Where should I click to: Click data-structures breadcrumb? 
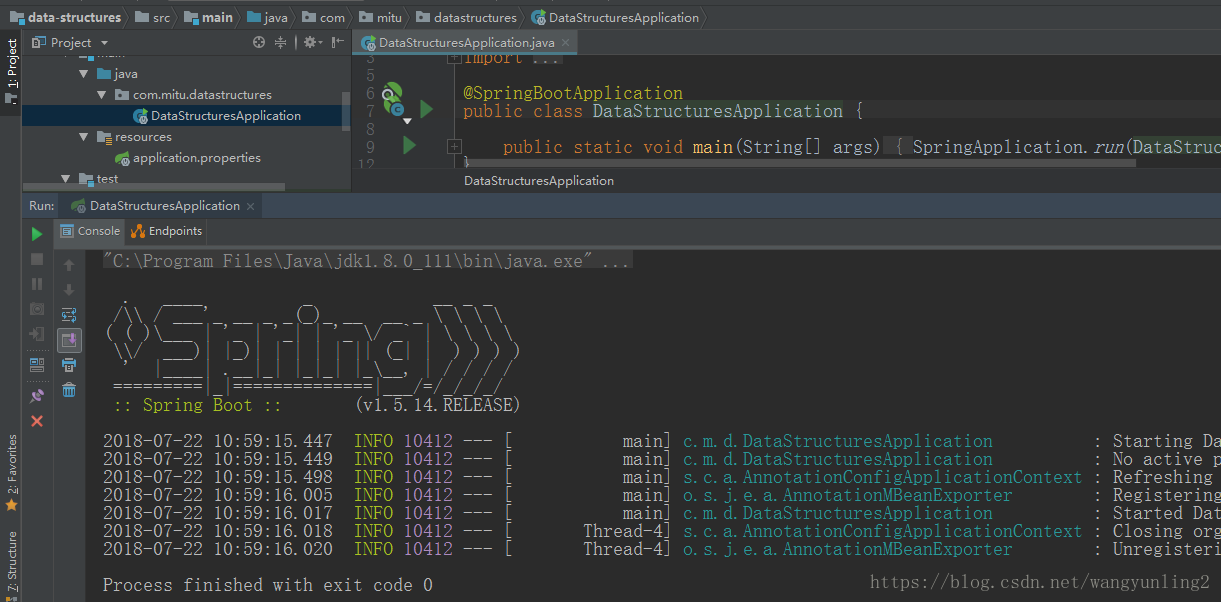click(65, 17)
